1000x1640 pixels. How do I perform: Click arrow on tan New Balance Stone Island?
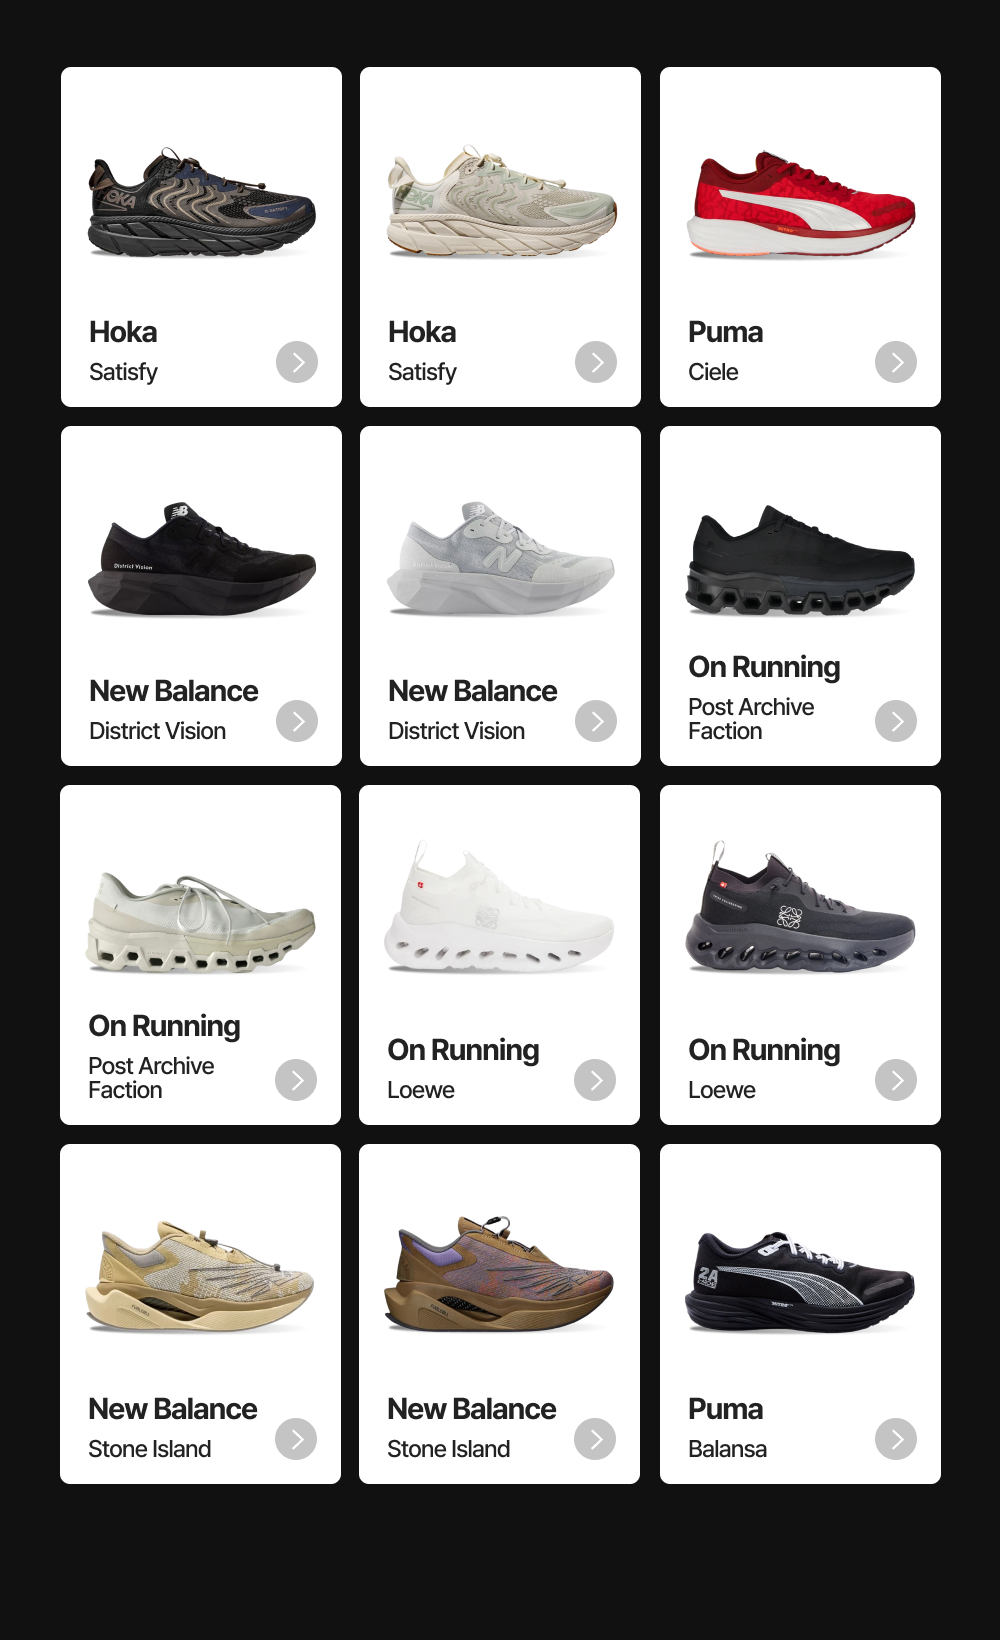(x=296, y=1439)
